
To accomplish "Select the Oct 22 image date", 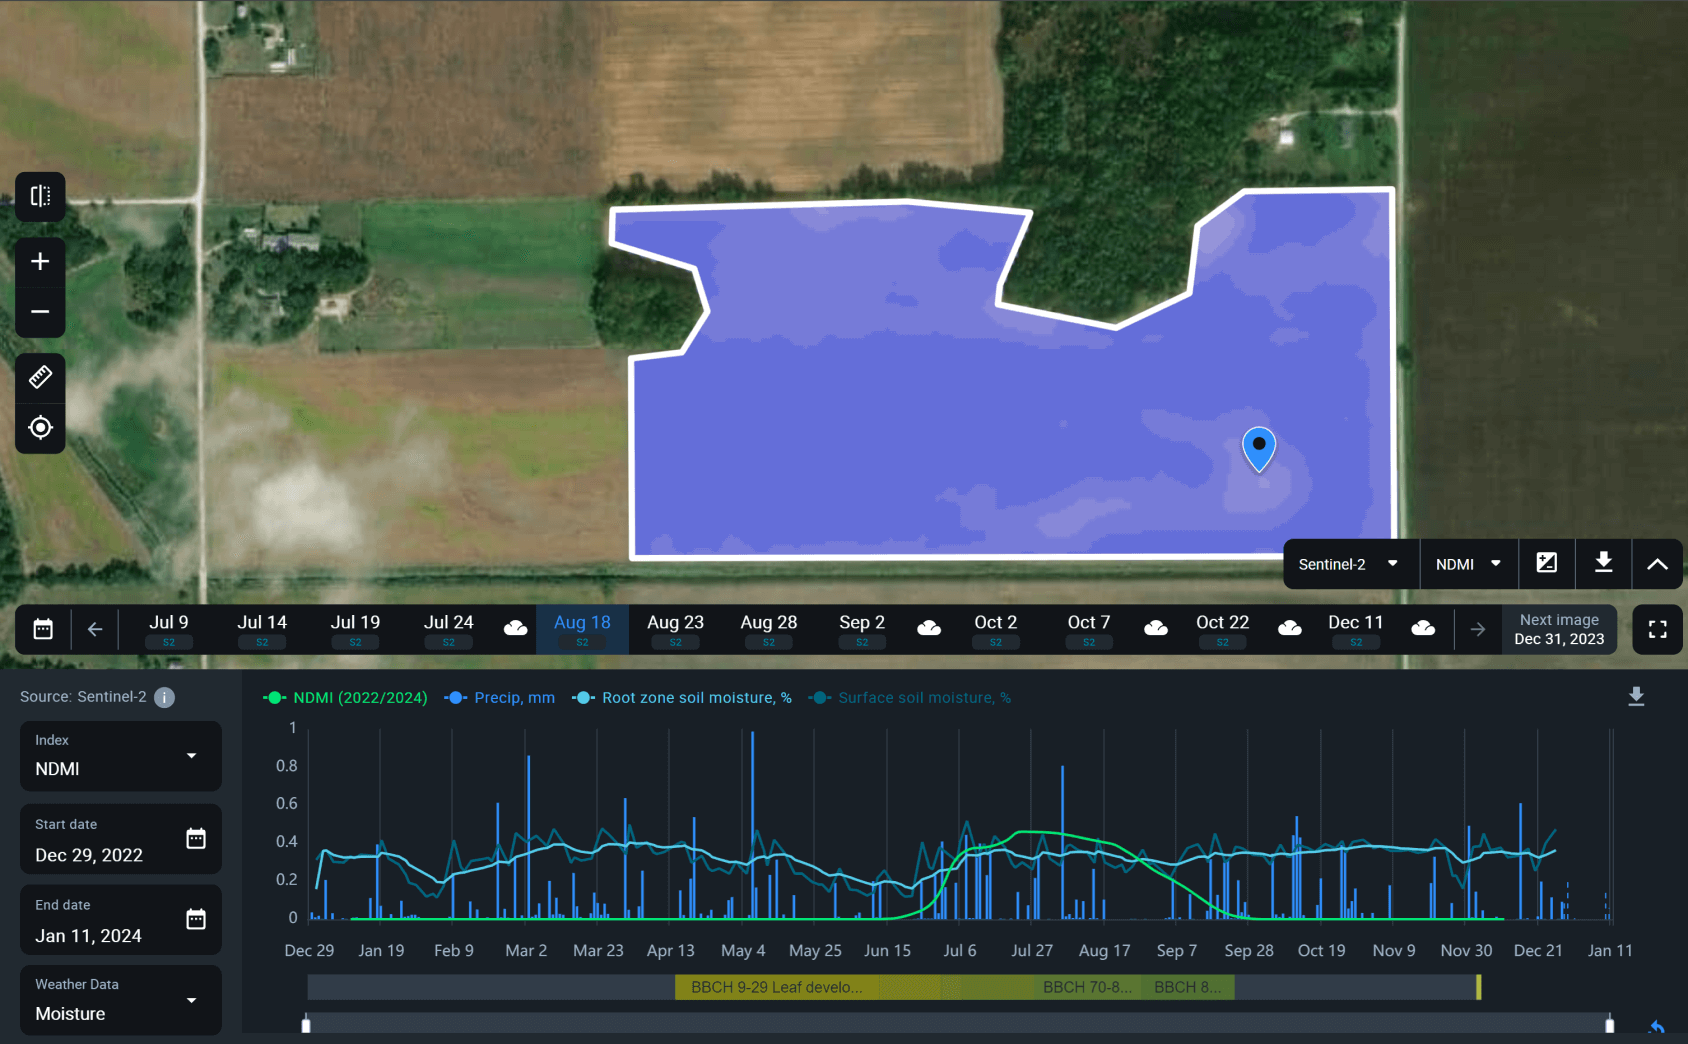I will [x=1223, y=629].
